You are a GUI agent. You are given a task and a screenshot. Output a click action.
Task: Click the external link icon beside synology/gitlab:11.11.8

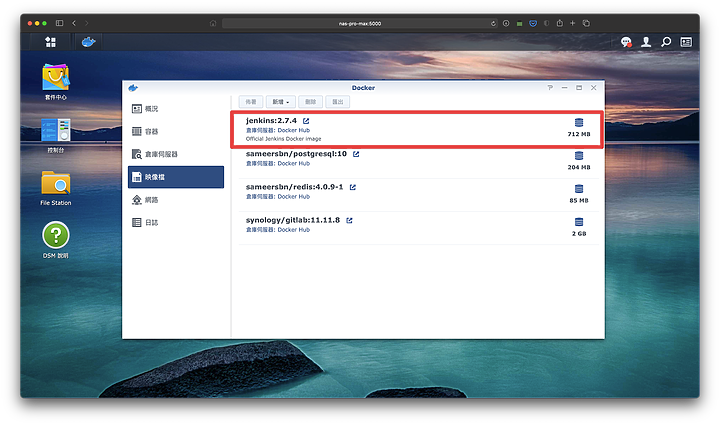(x=349, y=220)
